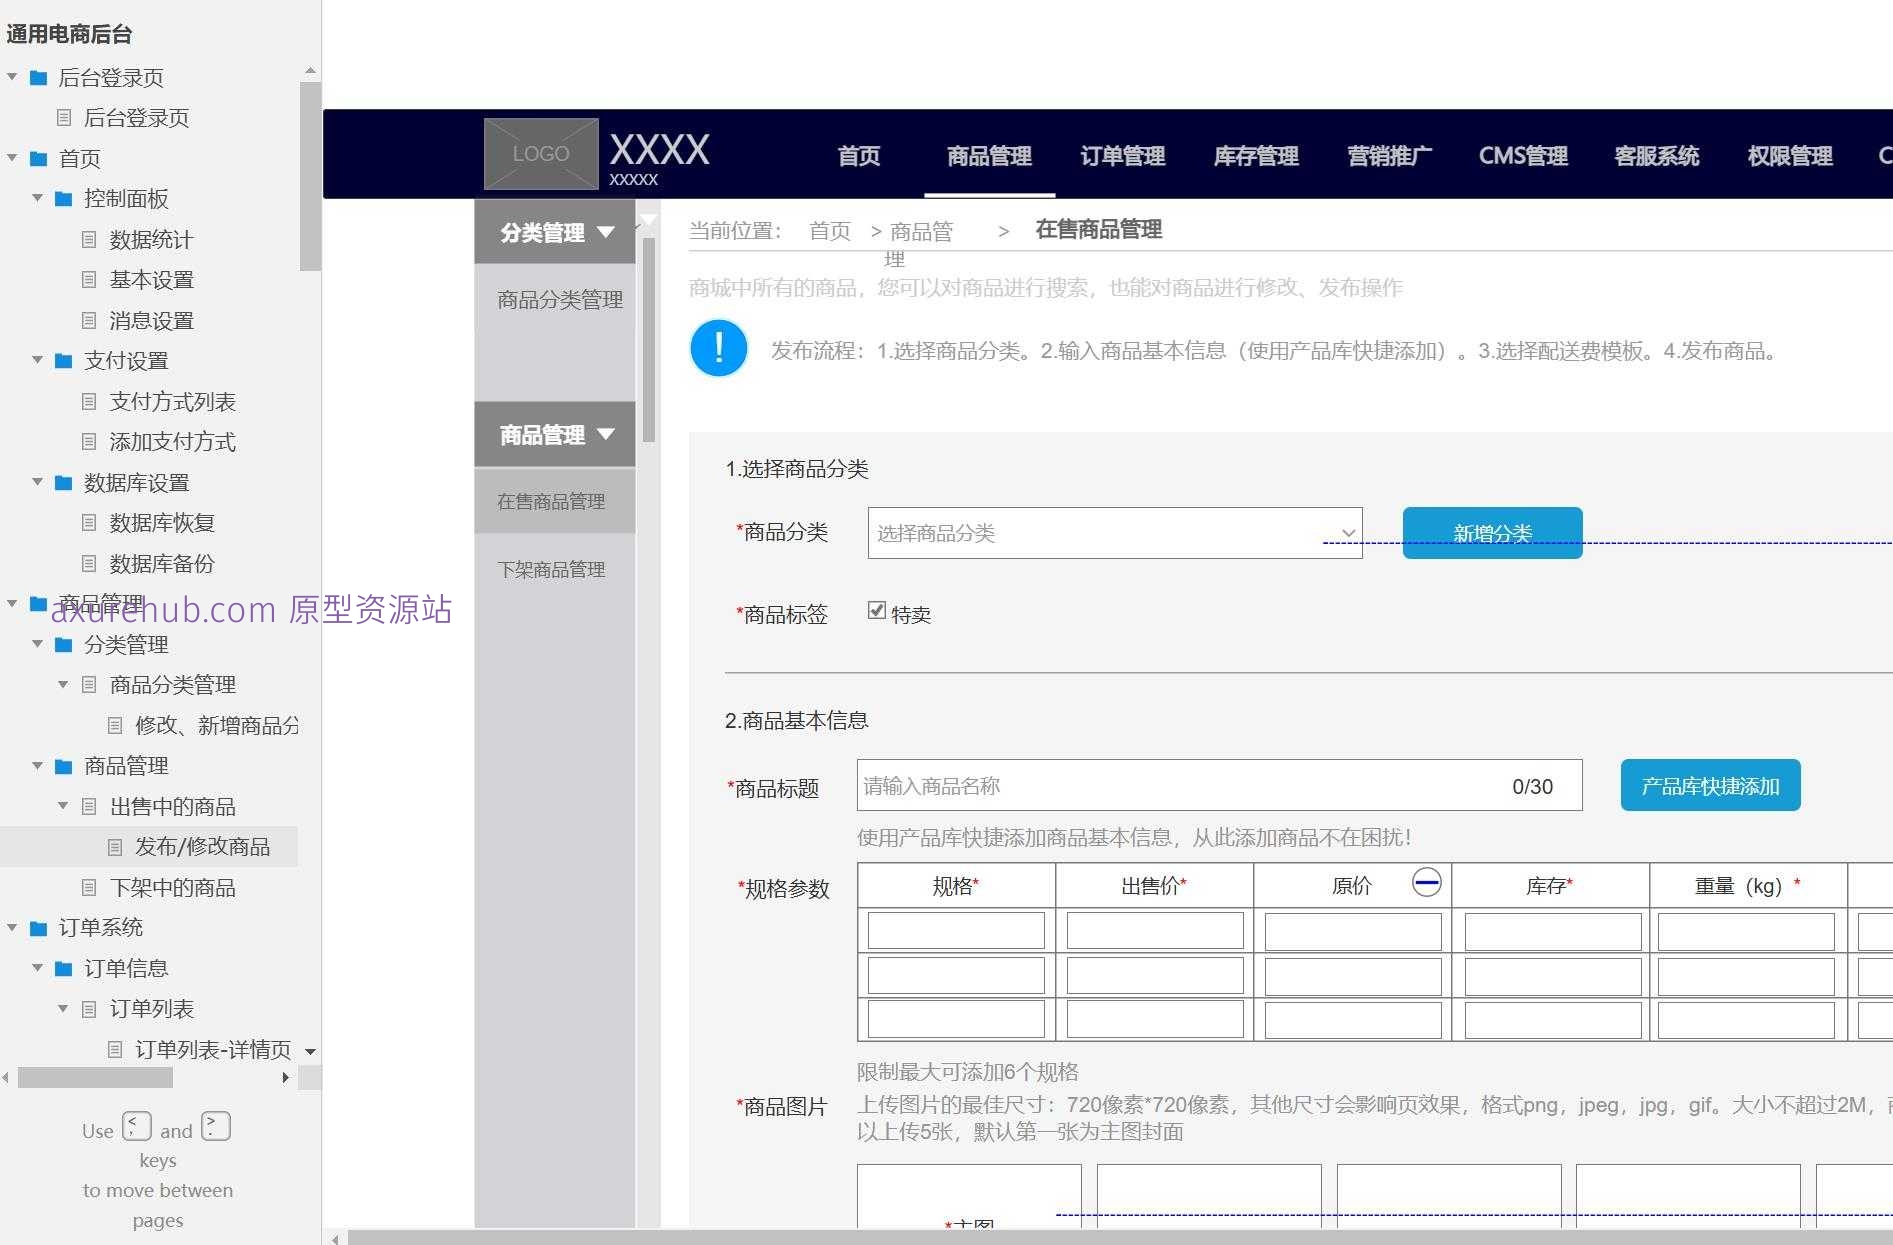Switch to the 订单管理 navigation tab
The image size is (1893, 1245).
pos(1122,156)
